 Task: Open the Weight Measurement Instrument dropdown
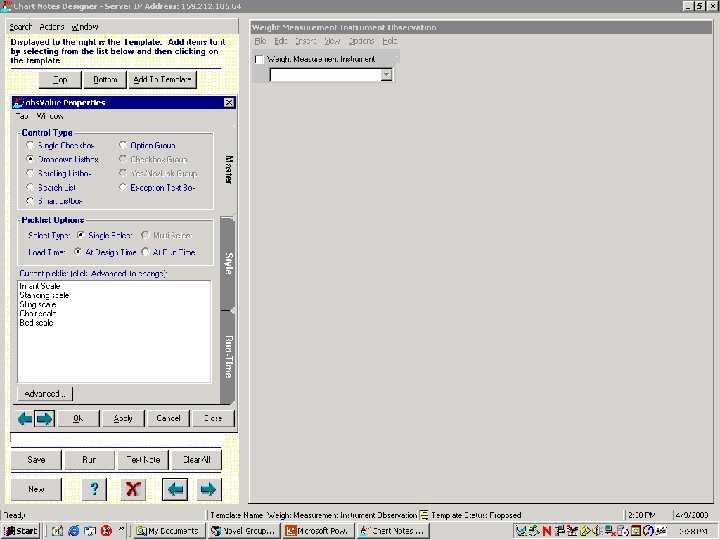click(x=387, y=75)
